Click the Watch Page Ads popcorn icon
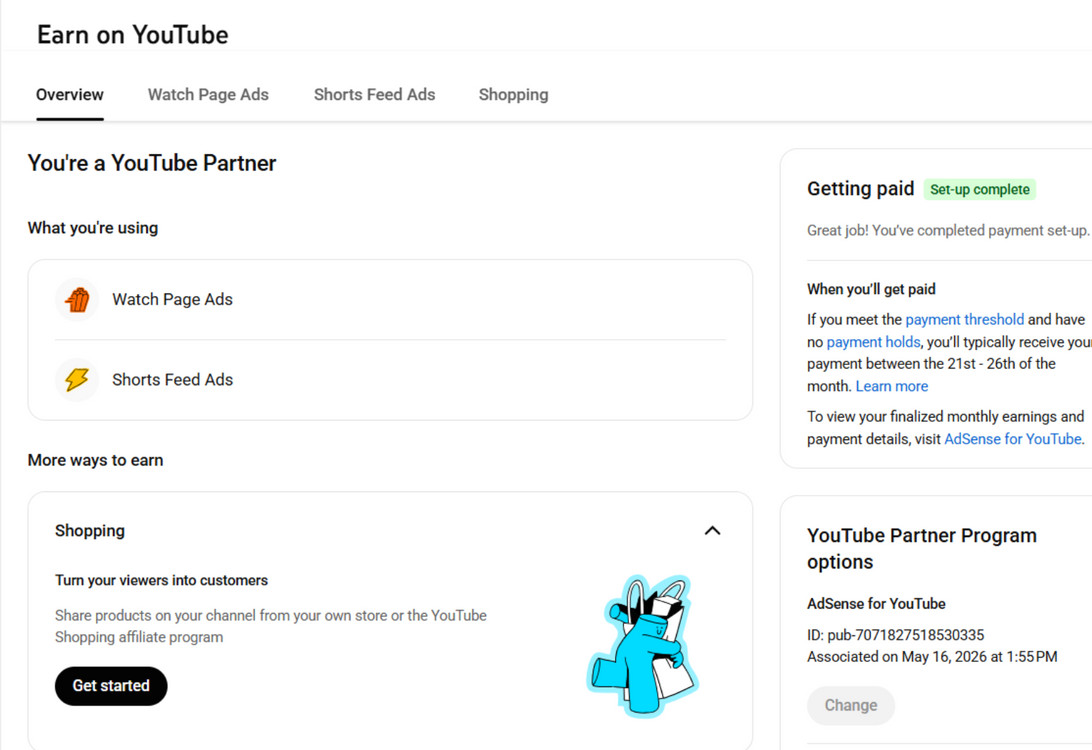Viewport: 1092px width, 750px height. tap(77, 299)
